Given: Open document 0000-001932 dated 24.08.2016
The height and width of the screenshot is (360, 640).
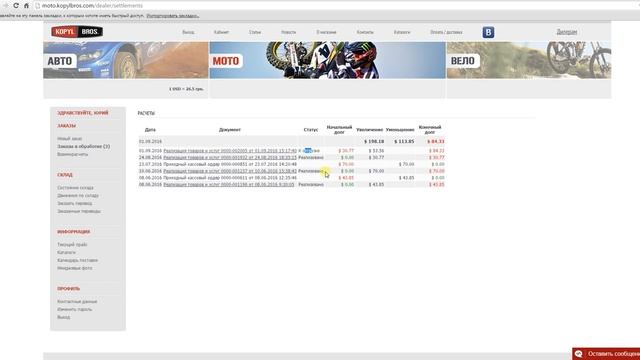Looking at the screenshot, I should [230, 157].
